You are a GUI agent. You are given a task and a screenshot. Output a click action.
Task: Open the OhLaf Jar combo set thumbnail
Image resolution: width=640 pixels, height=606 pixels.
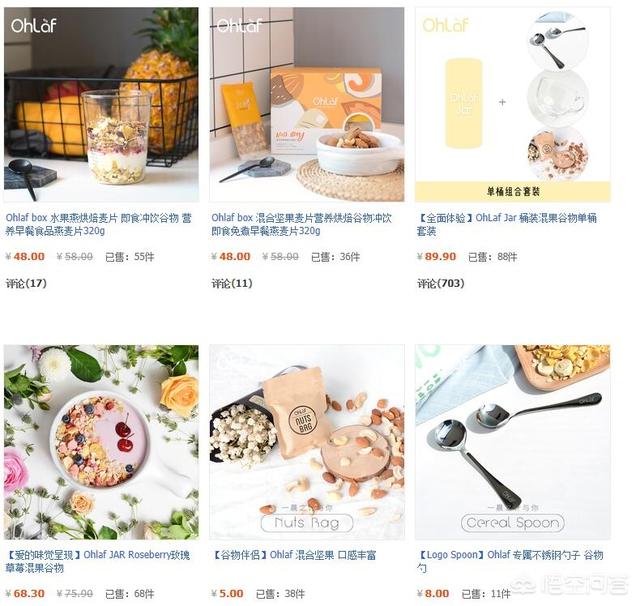pyautogui.click(x=513, y=104)
